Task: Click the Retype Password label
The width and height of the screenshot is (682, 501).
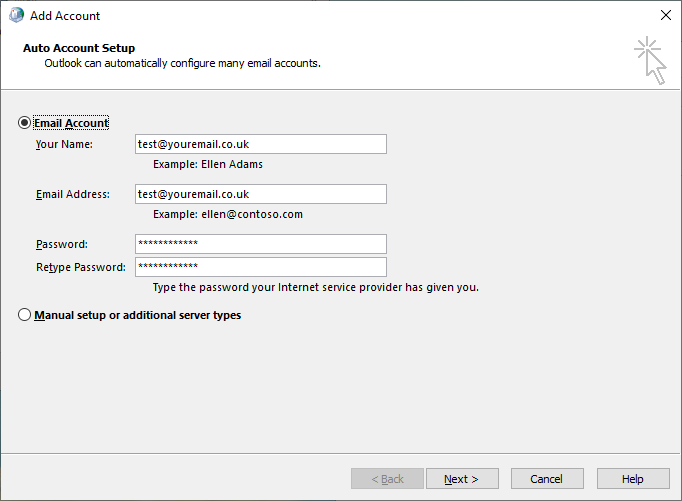Action: pyautogui.click(x=80, y=267)
